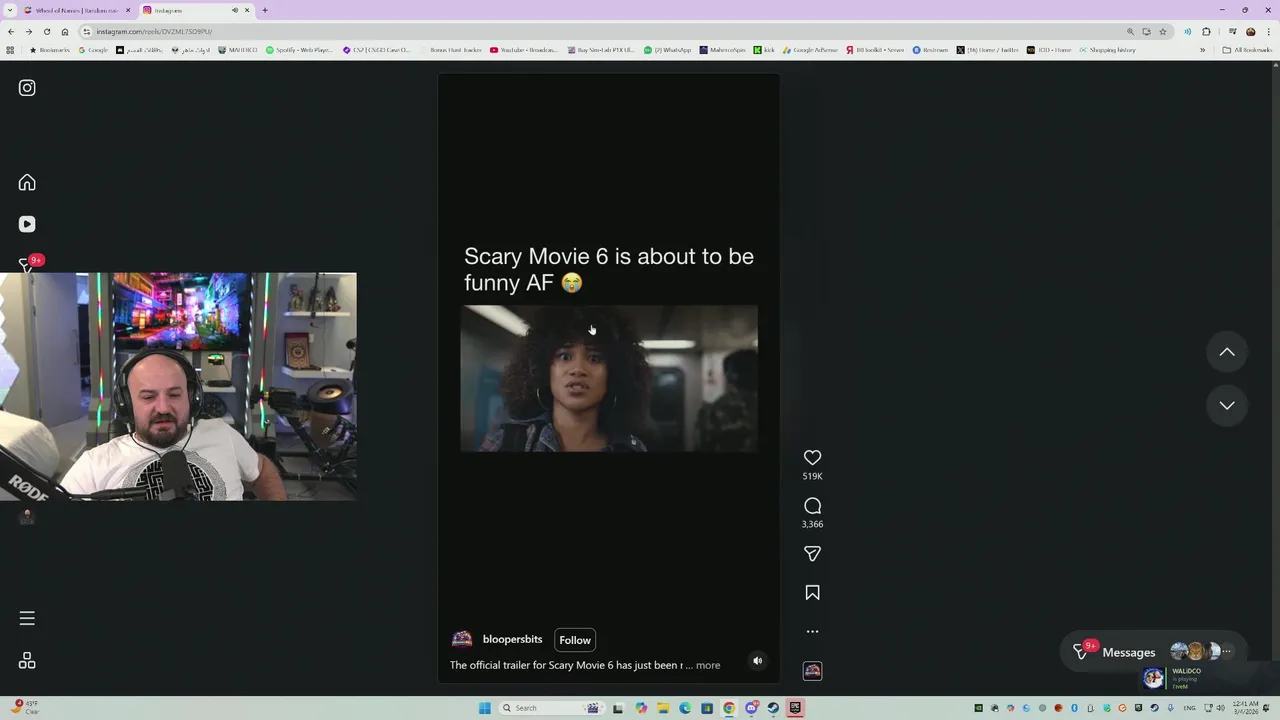This screenshot has width=1280, height=720.
Task: Open the Chrome apps grid in bookmarks bar
Action: (10, 50)
